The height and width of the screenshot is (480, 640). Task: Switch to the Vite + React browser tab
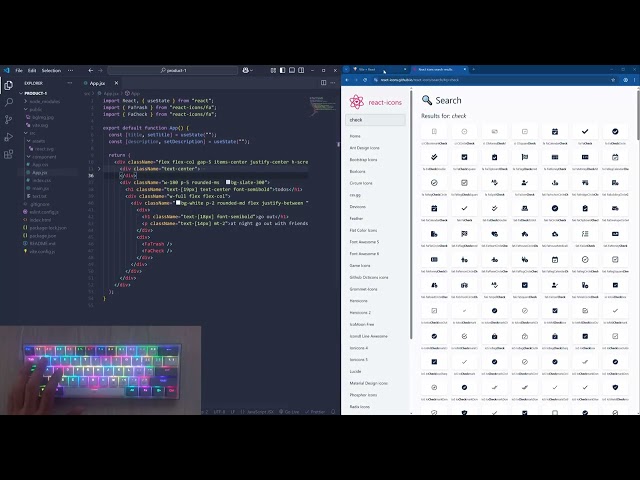click(x=380, y=69)
